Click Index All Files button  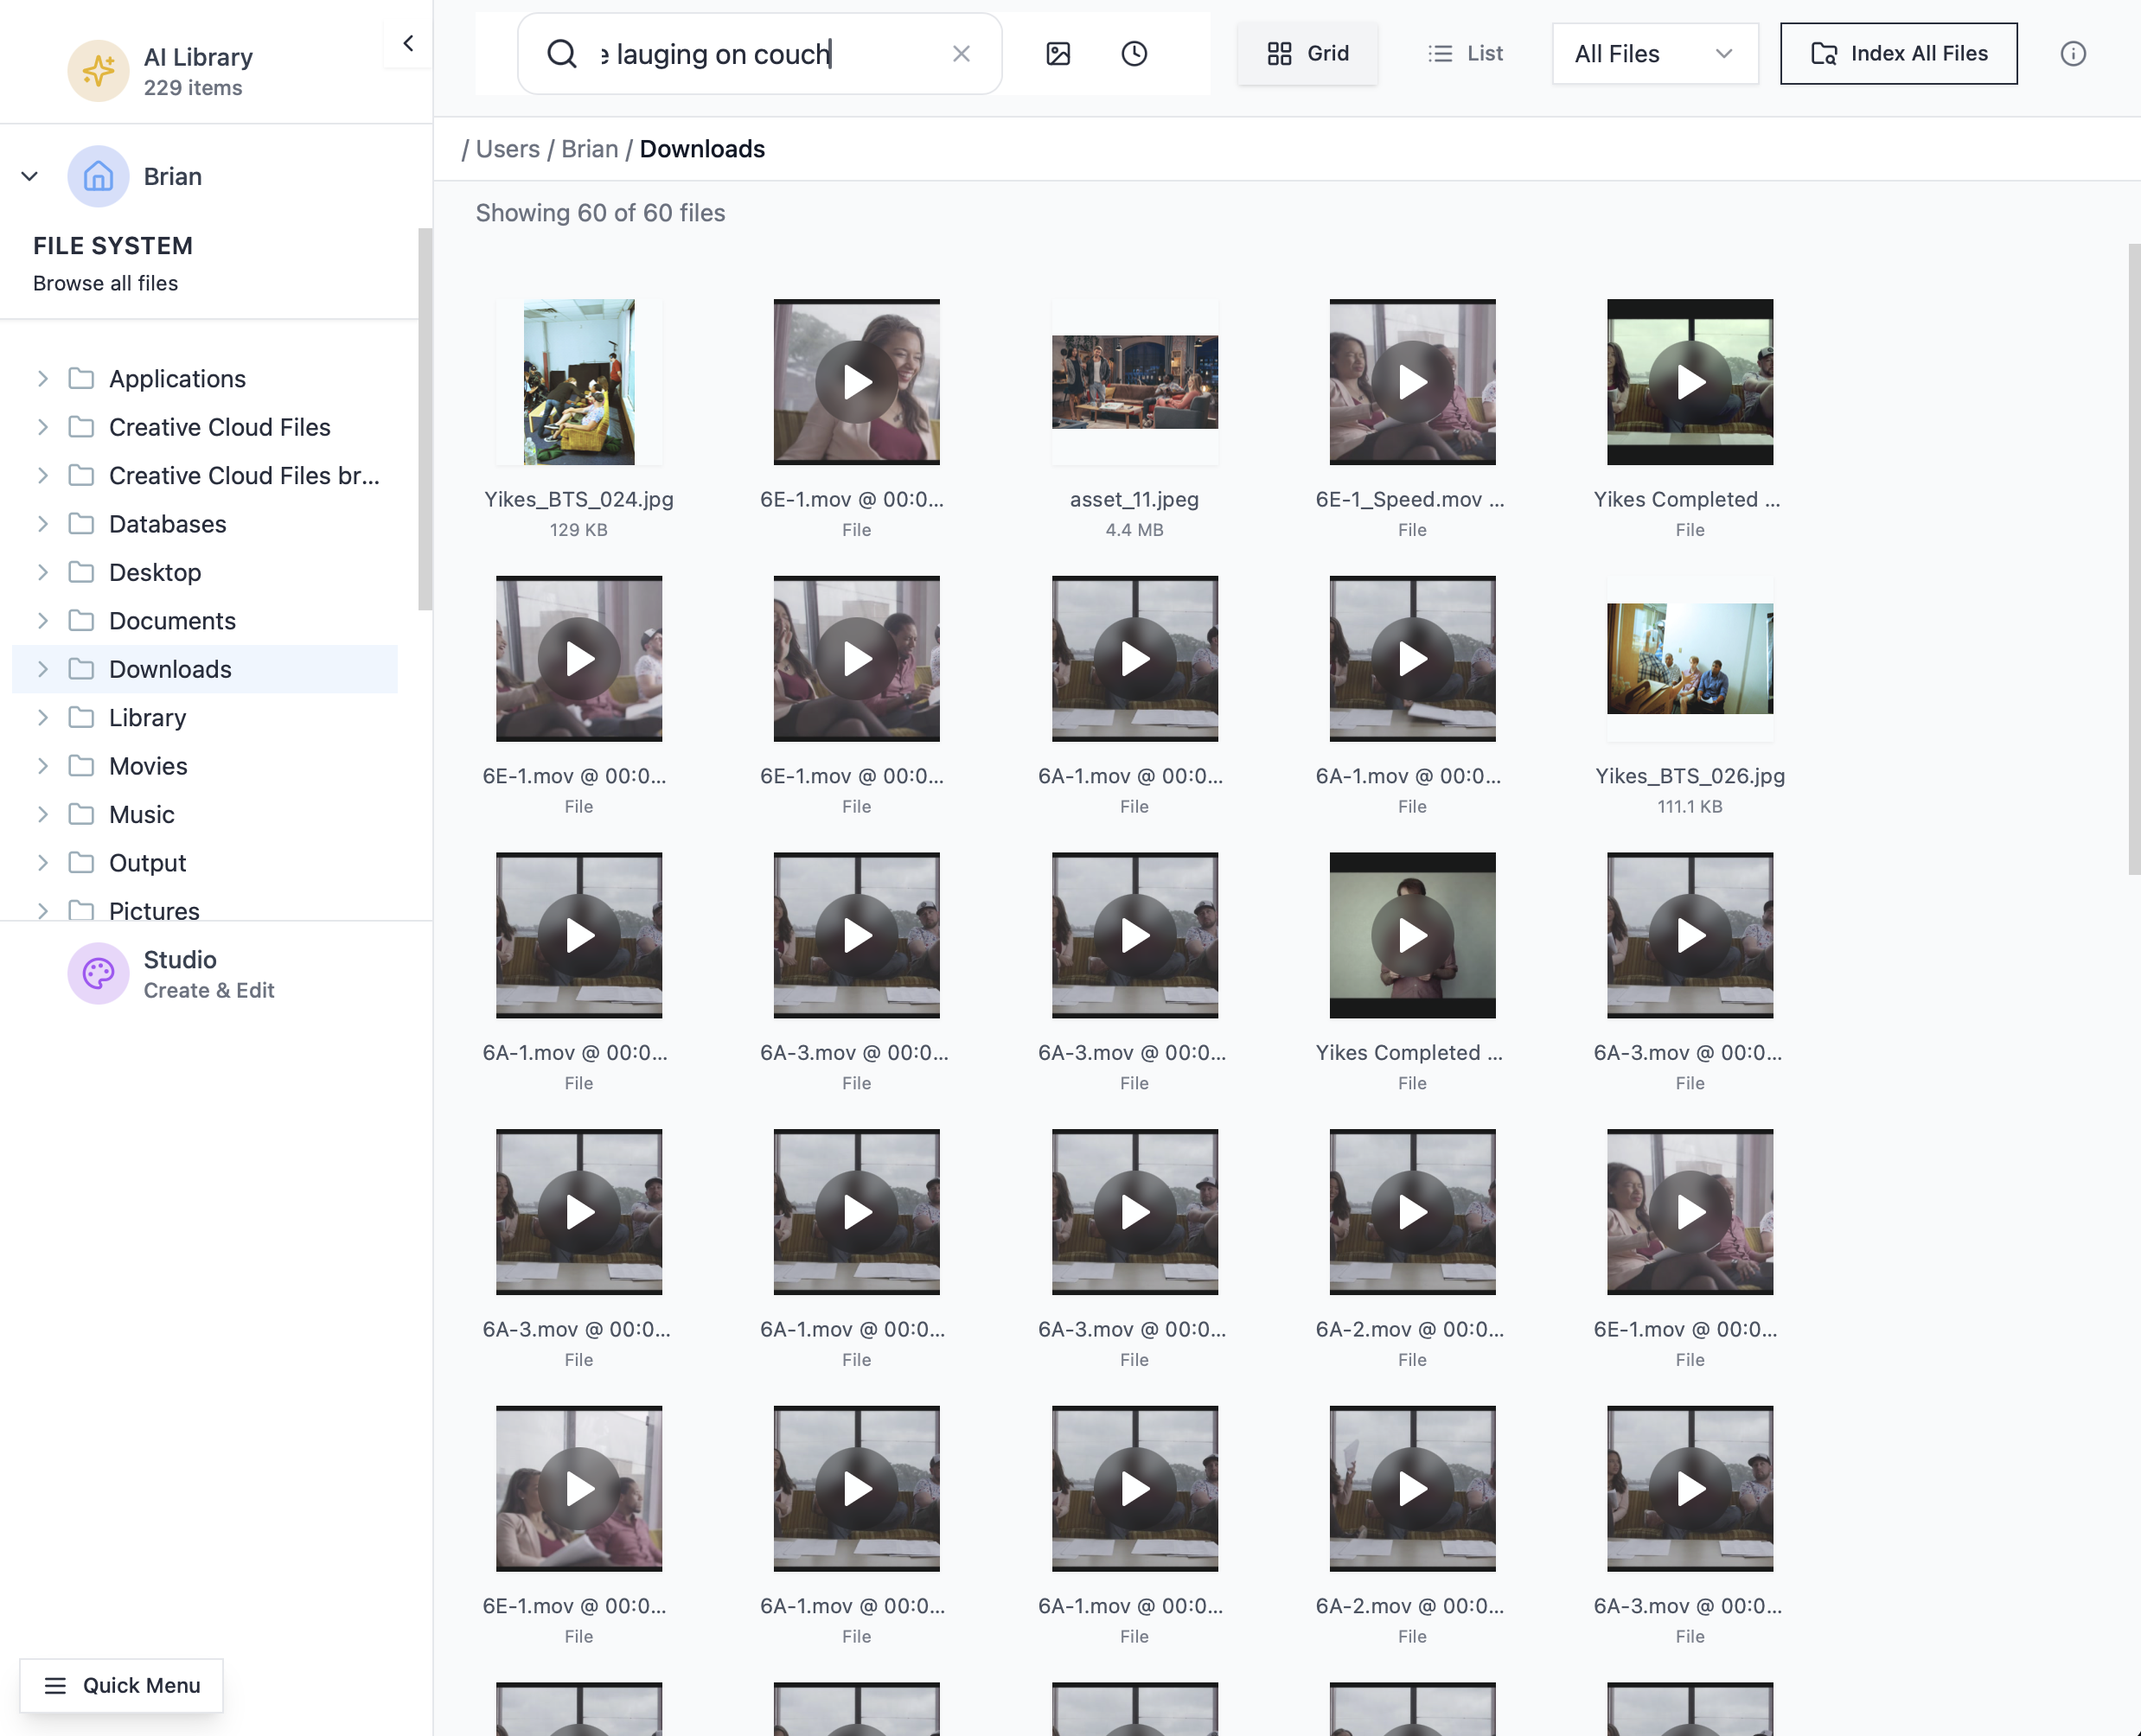pos(1898,54)
